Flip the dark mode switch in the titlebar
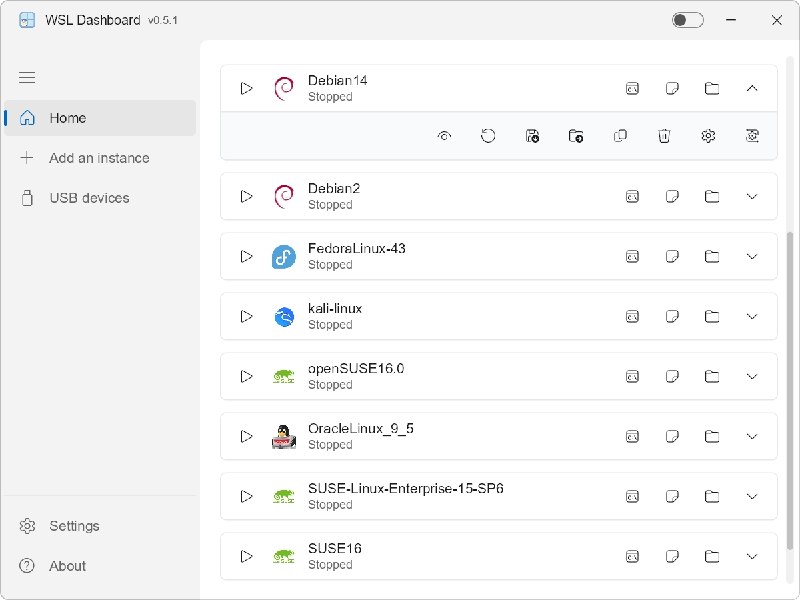The width and height of the screenshot is (800, 600). (687, 19)
